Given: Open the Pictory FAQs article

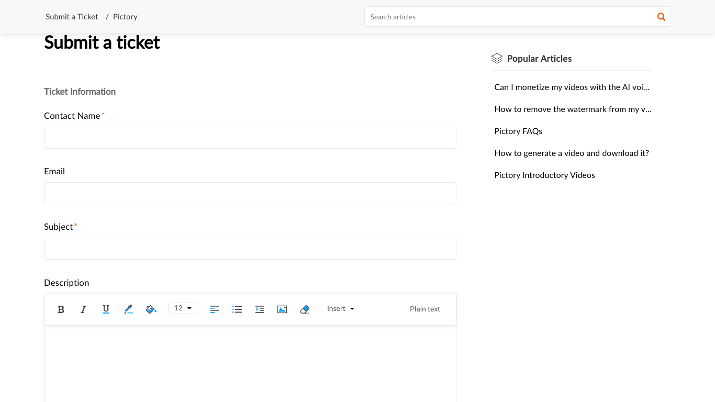Looking at the screenshot, I should coord(518,131).
